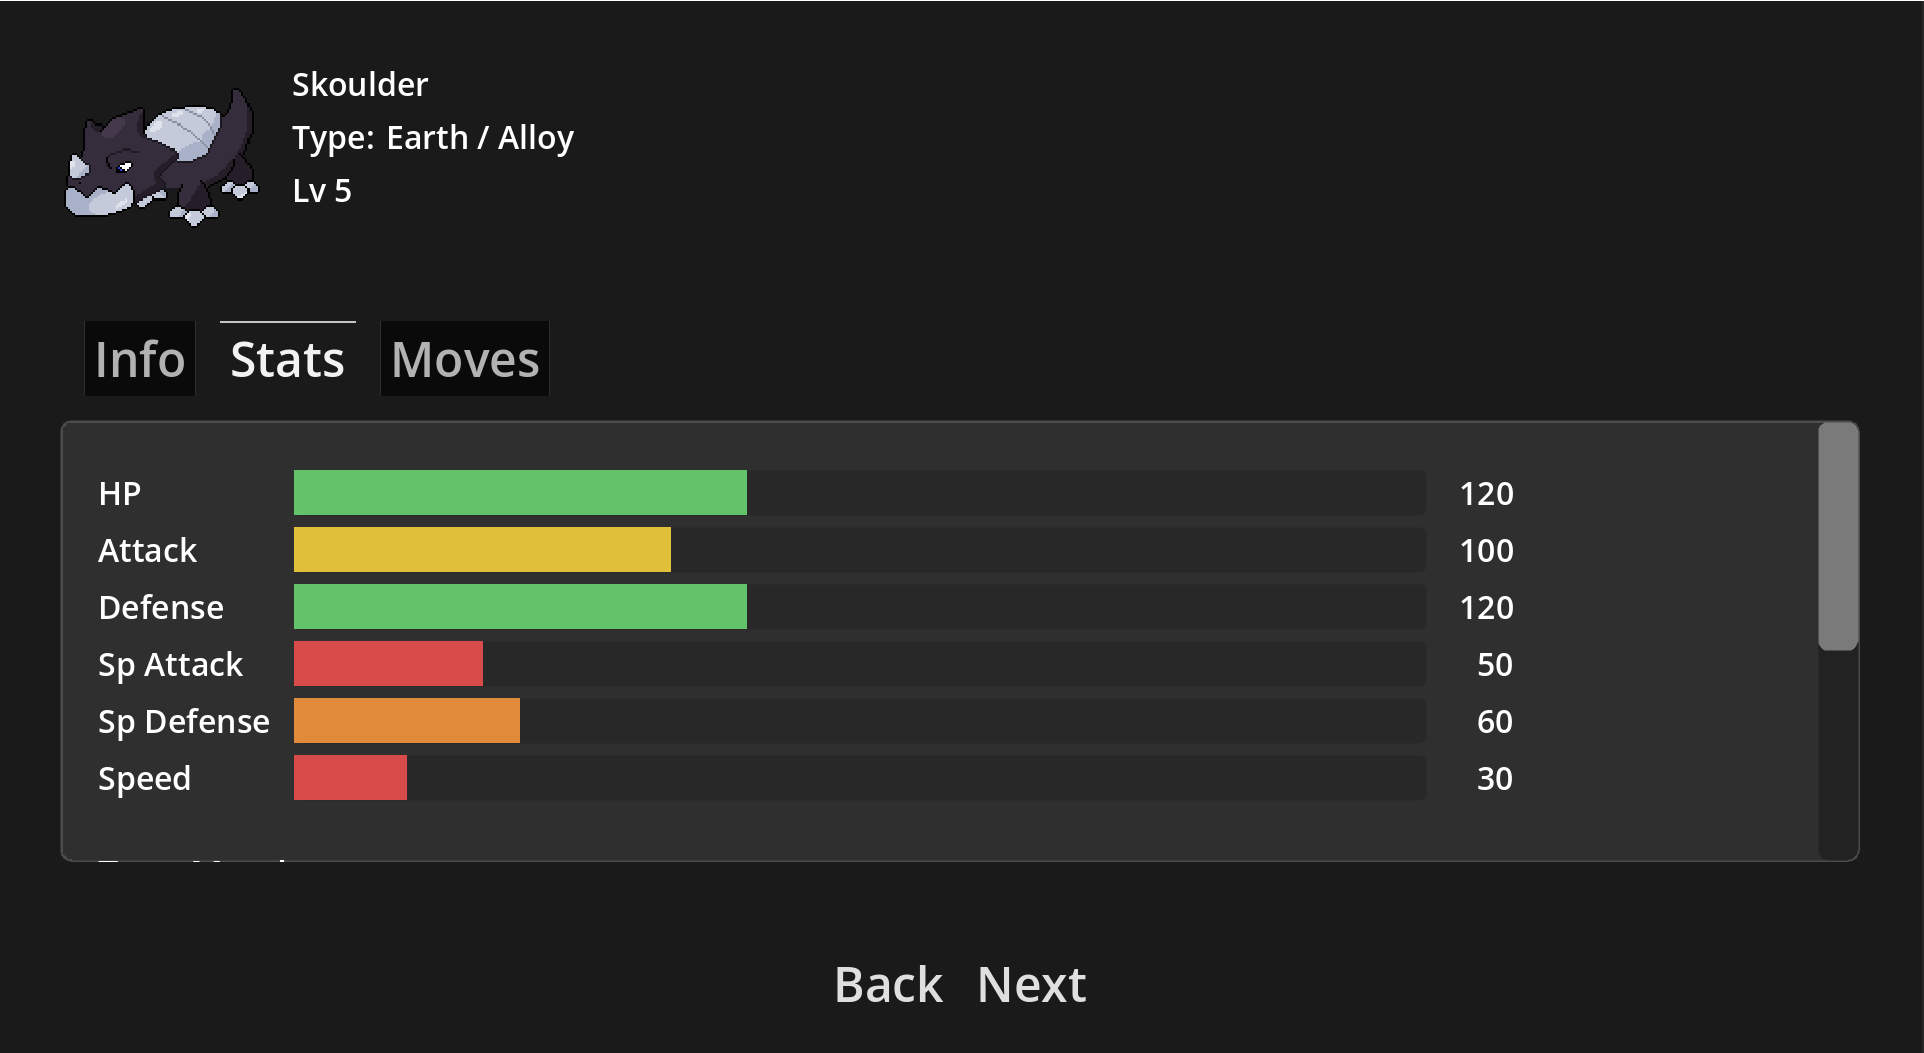Switch to the Info tab
The image size is (1924, 1053).
(140, 359)
